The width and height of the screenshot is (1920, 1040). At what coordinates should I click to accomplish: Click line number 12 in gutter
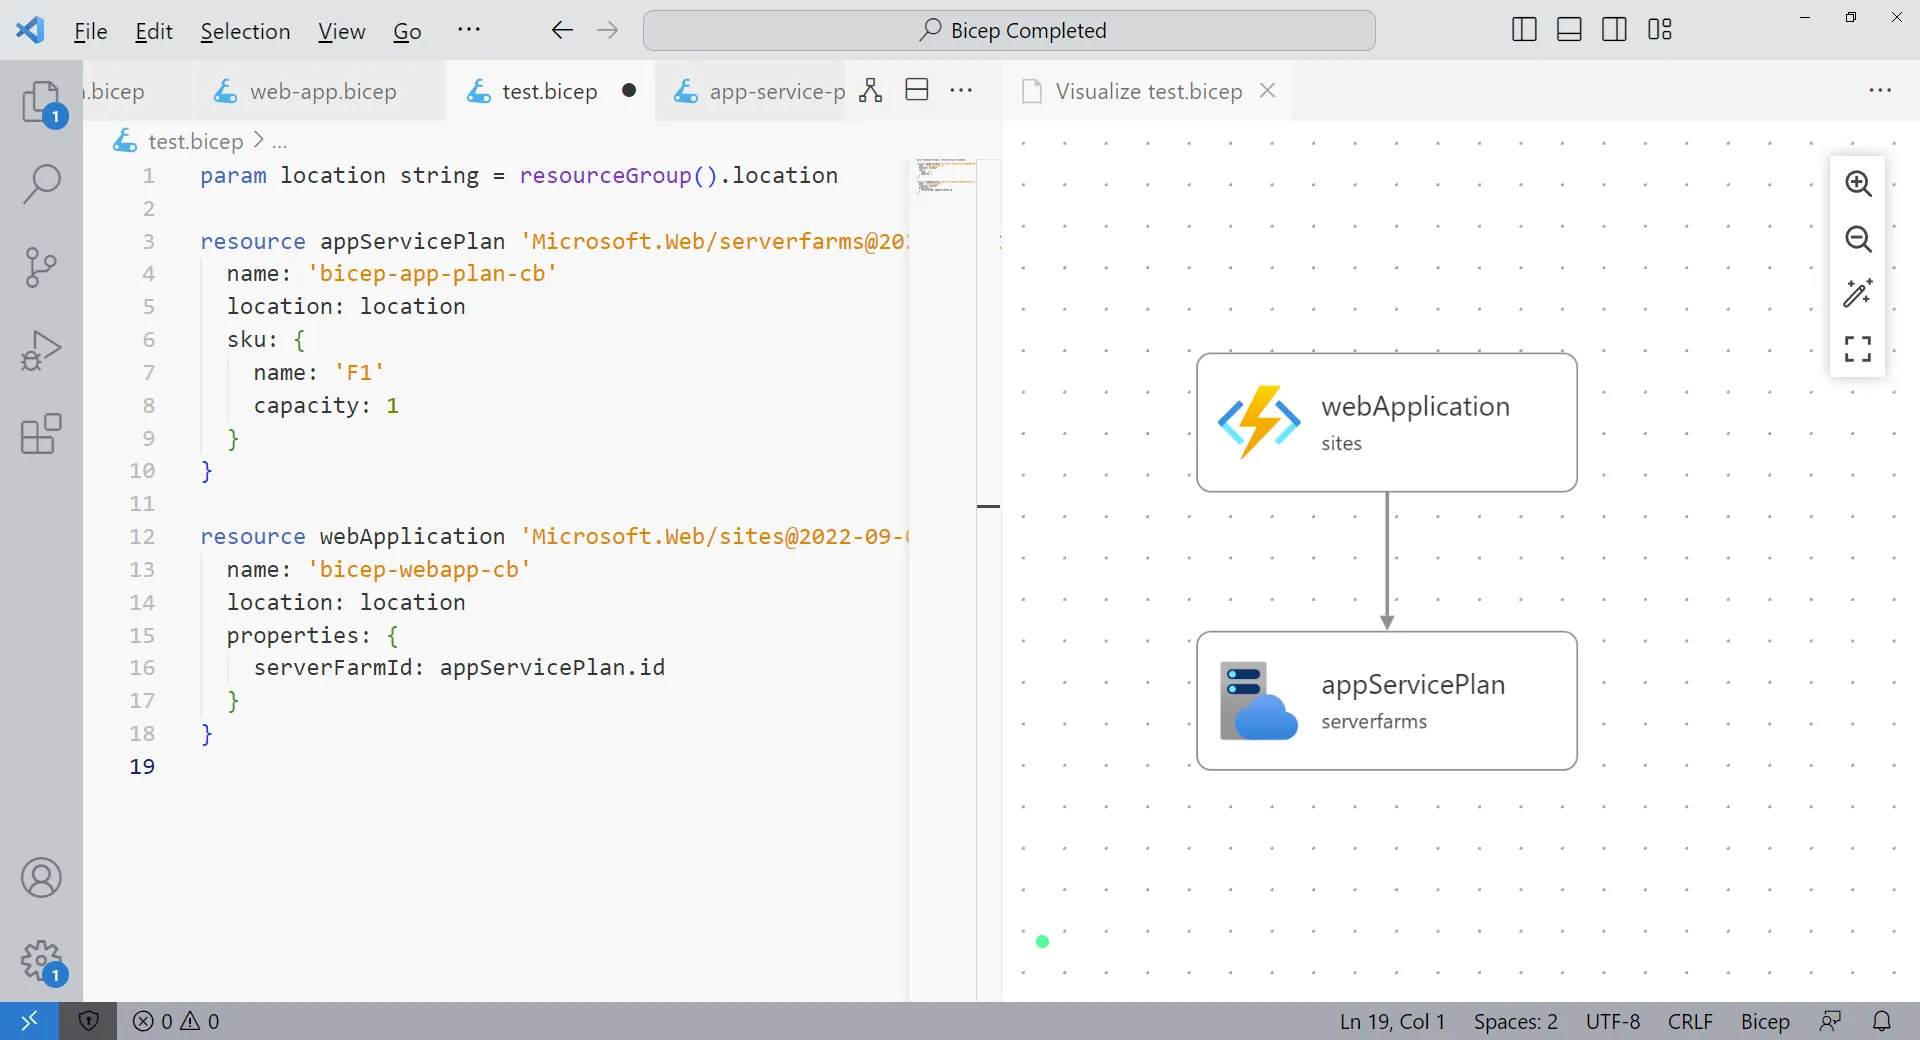pos(142,537)
